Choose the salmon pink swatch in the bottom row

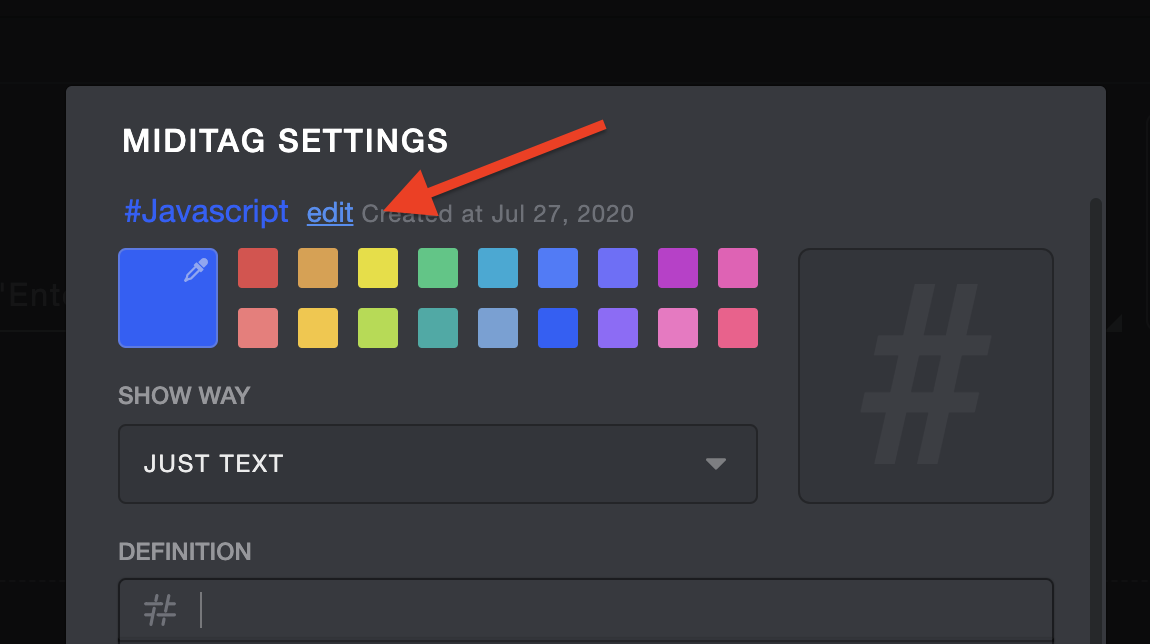(258, 328)
